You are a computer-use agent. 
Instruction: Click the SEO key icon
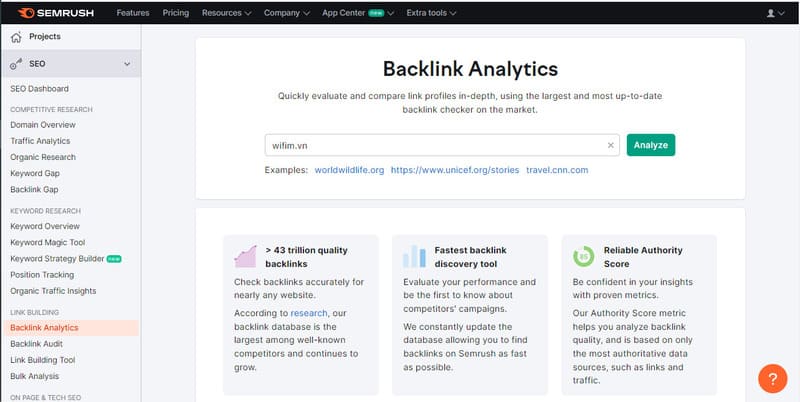[16, 64]
